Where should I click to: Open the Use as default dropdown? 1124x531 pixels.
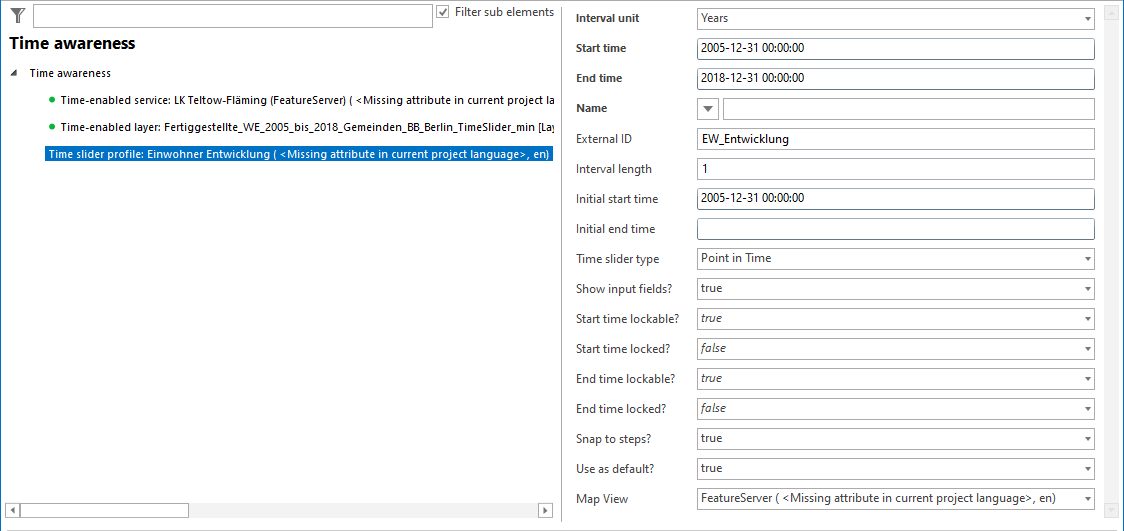(x=895, y=468)
